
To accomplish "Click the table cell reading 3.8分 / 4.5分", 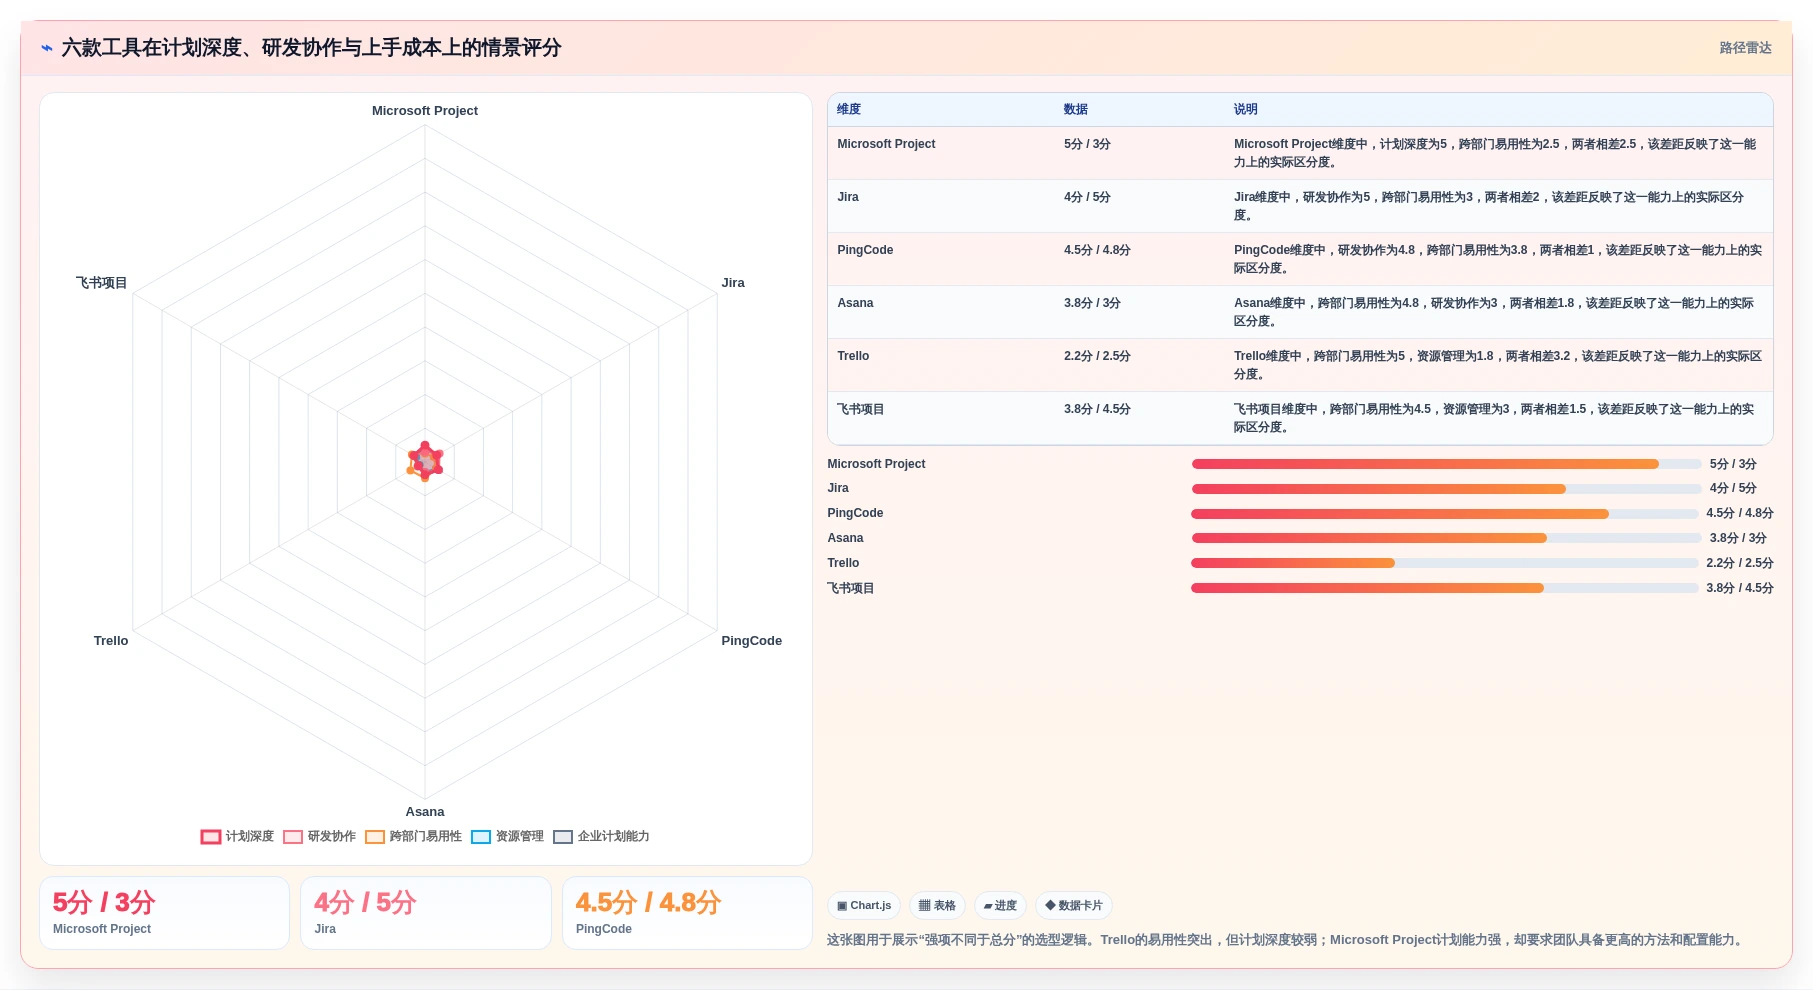I will point(1097,409).
